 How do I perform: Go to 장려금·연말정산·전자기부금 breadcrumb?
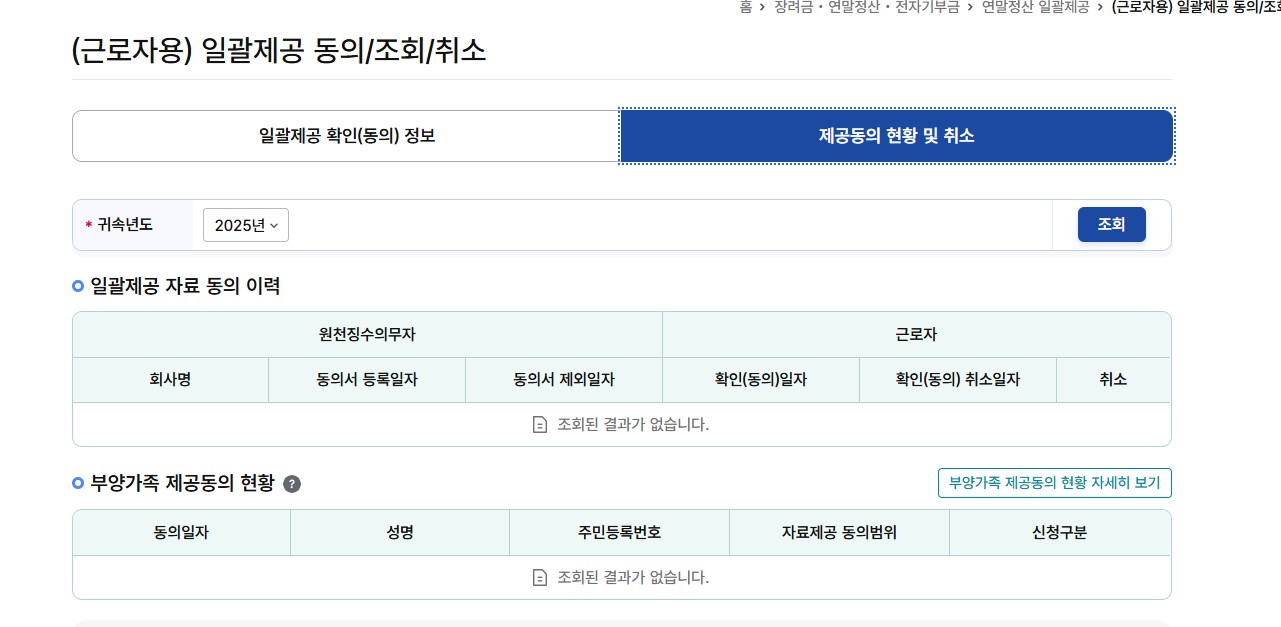(x=866, y=7)
